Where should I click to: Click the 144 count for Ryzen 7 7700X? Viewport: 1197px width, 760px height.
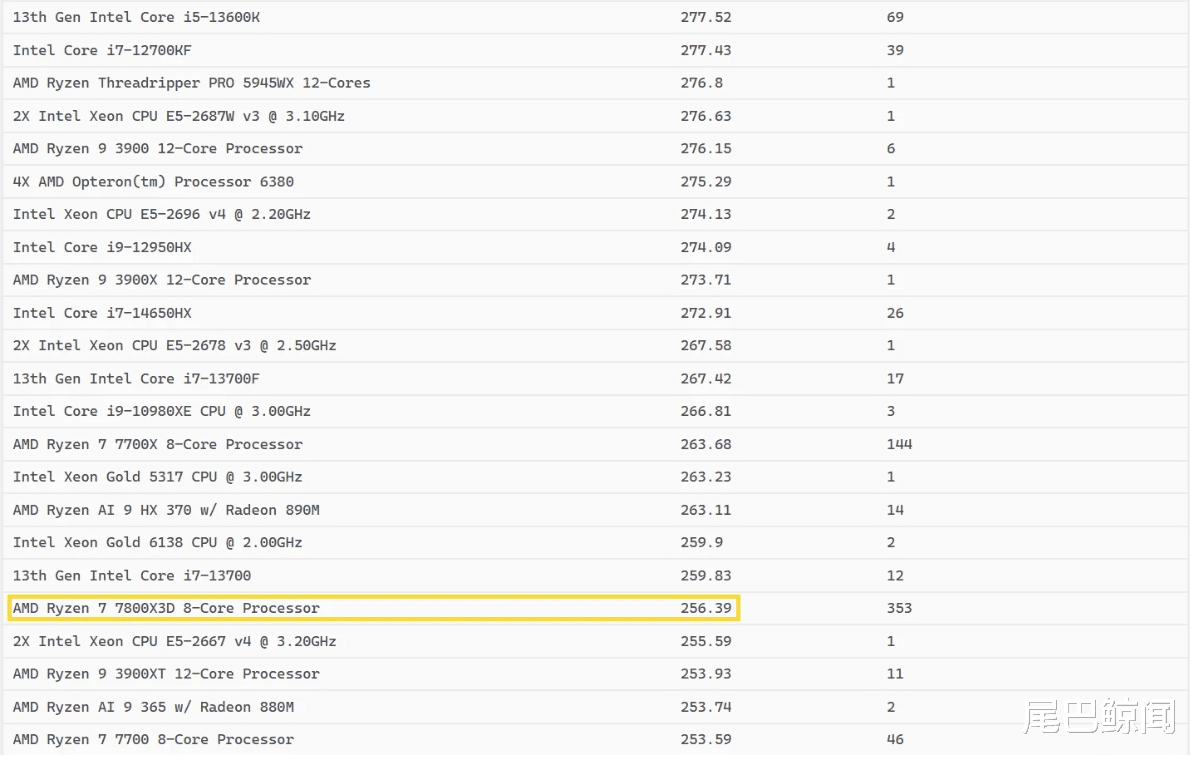coord(899,444)
